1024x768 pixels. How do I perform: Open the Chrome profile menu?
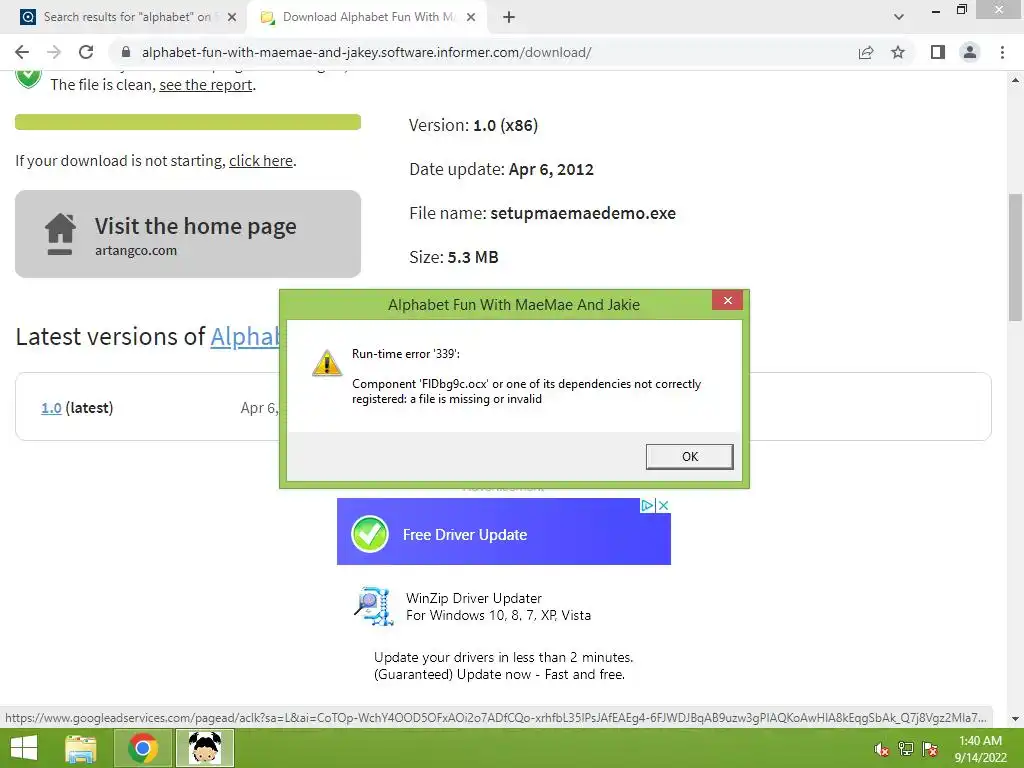[x=970, y=52]
